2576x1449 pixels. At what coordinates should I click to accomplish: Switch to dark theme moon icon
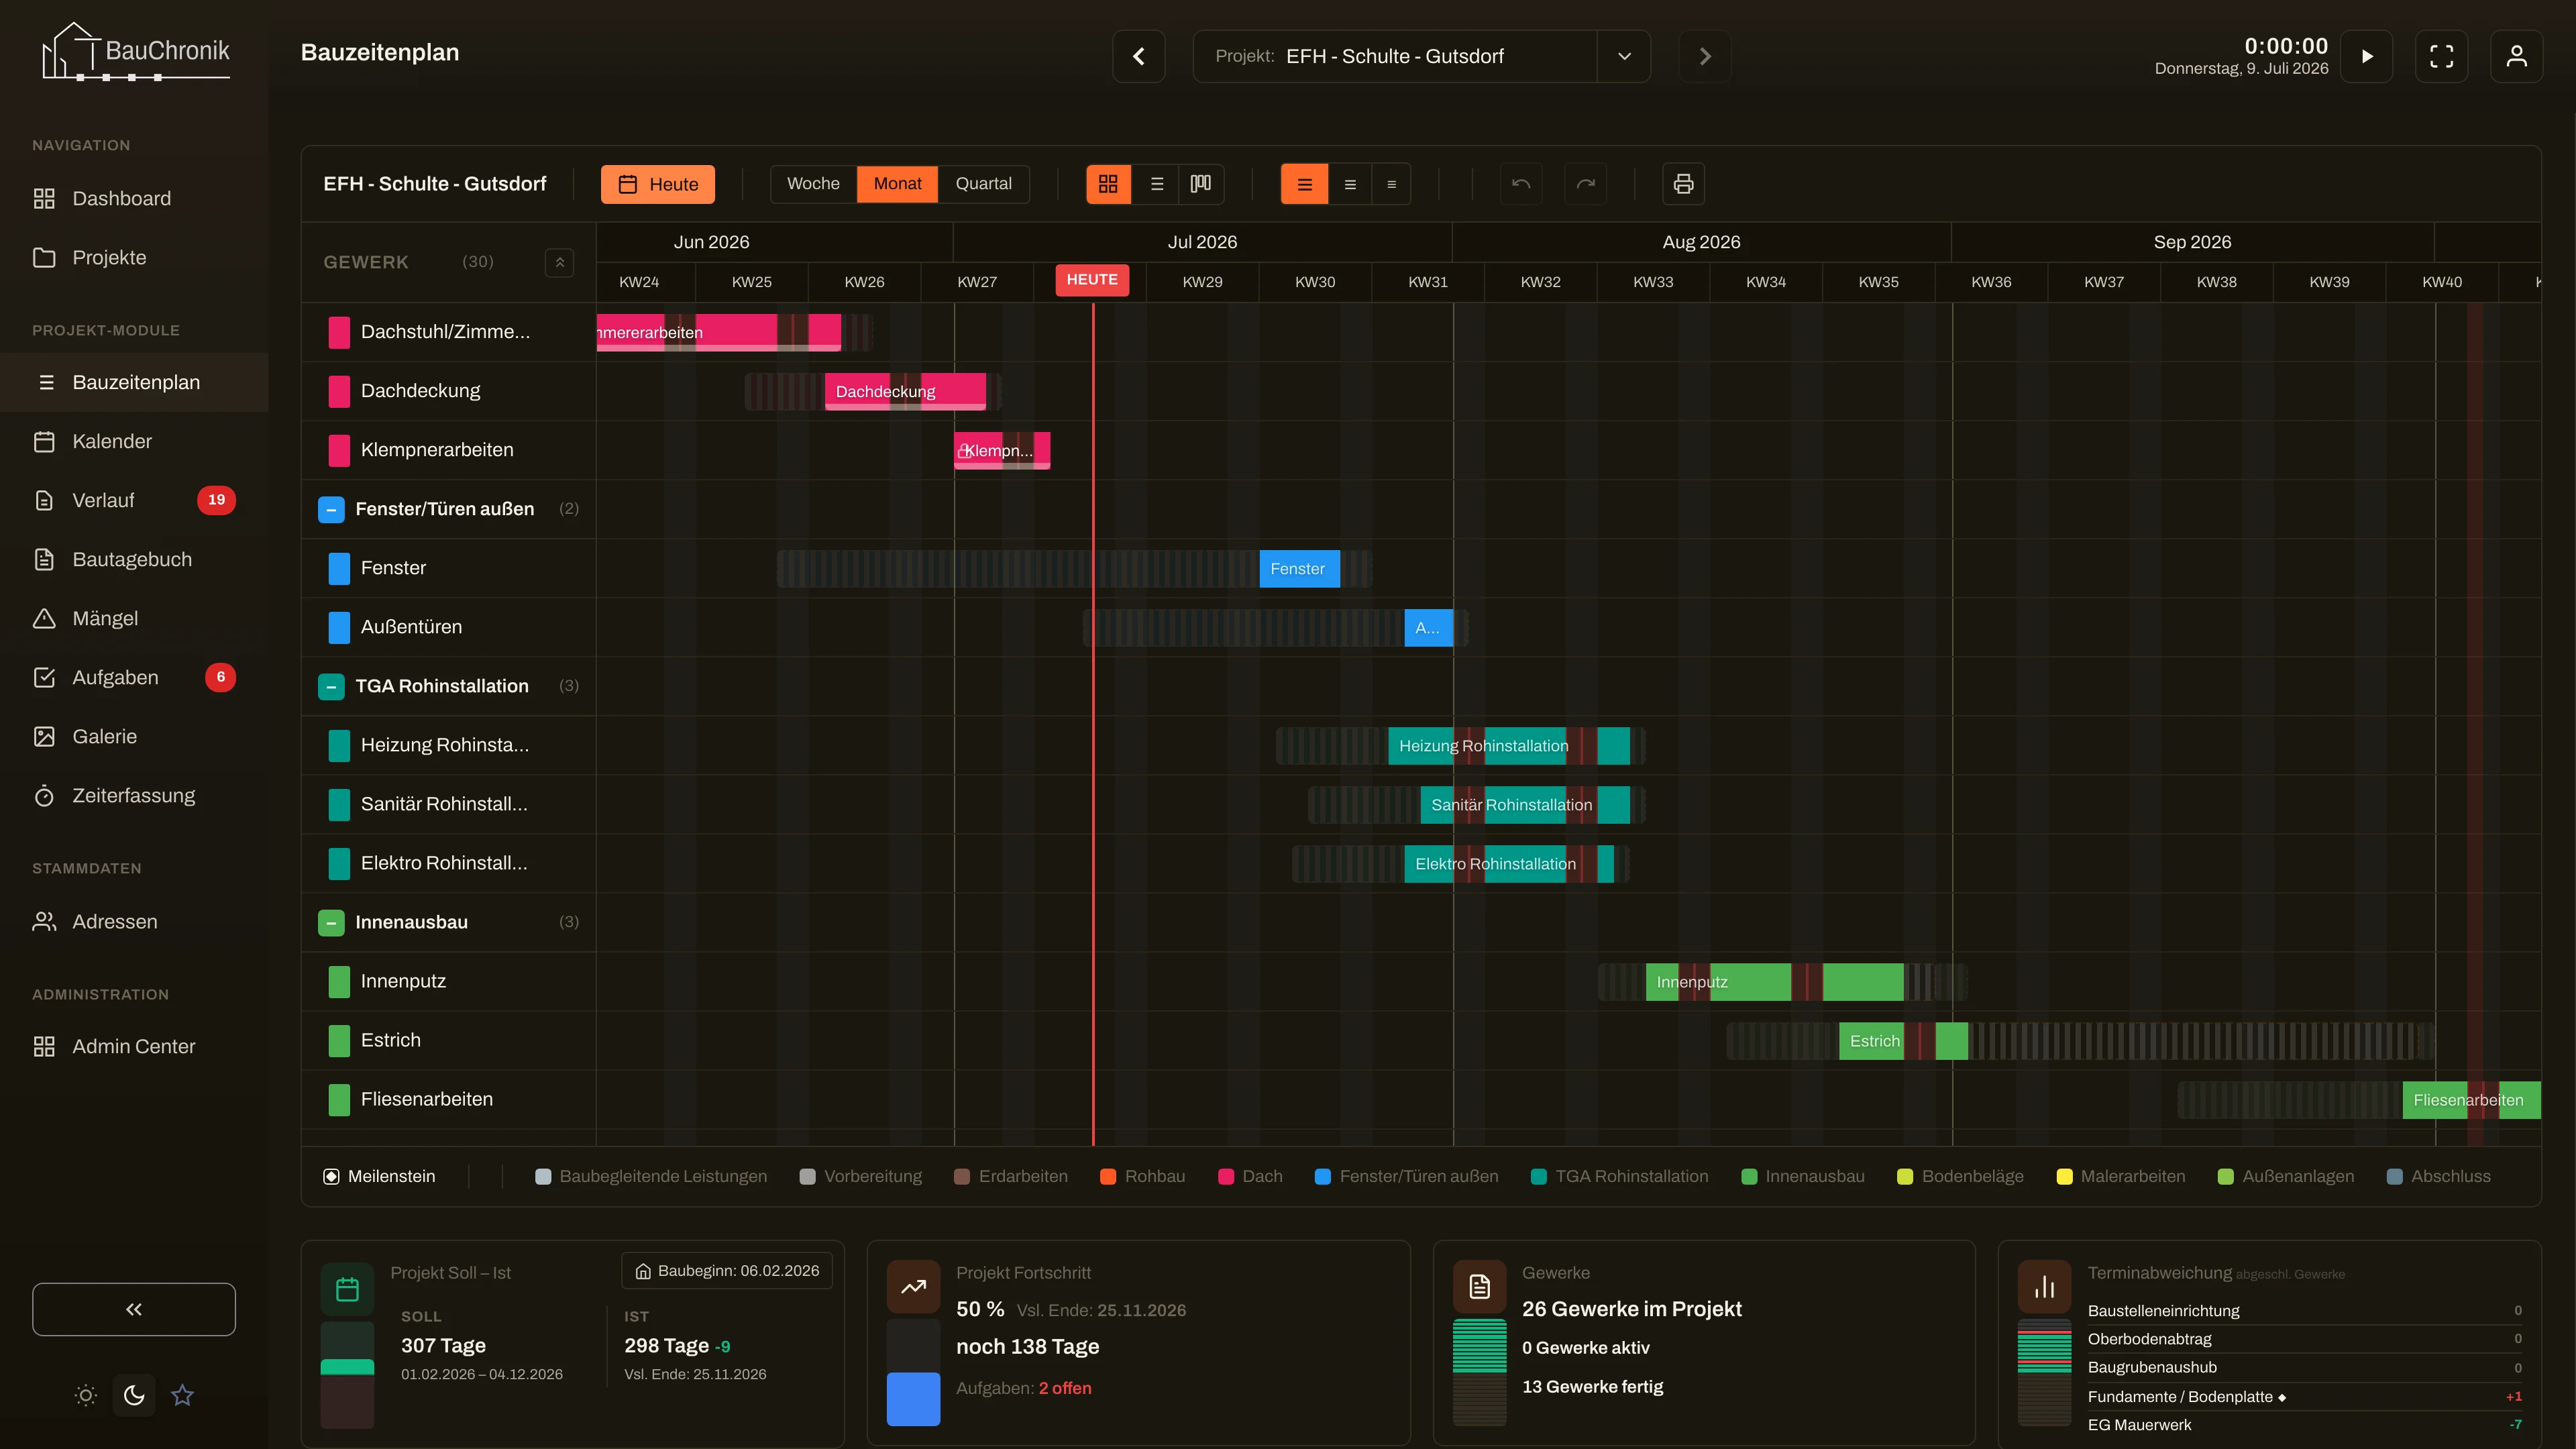134,1395
